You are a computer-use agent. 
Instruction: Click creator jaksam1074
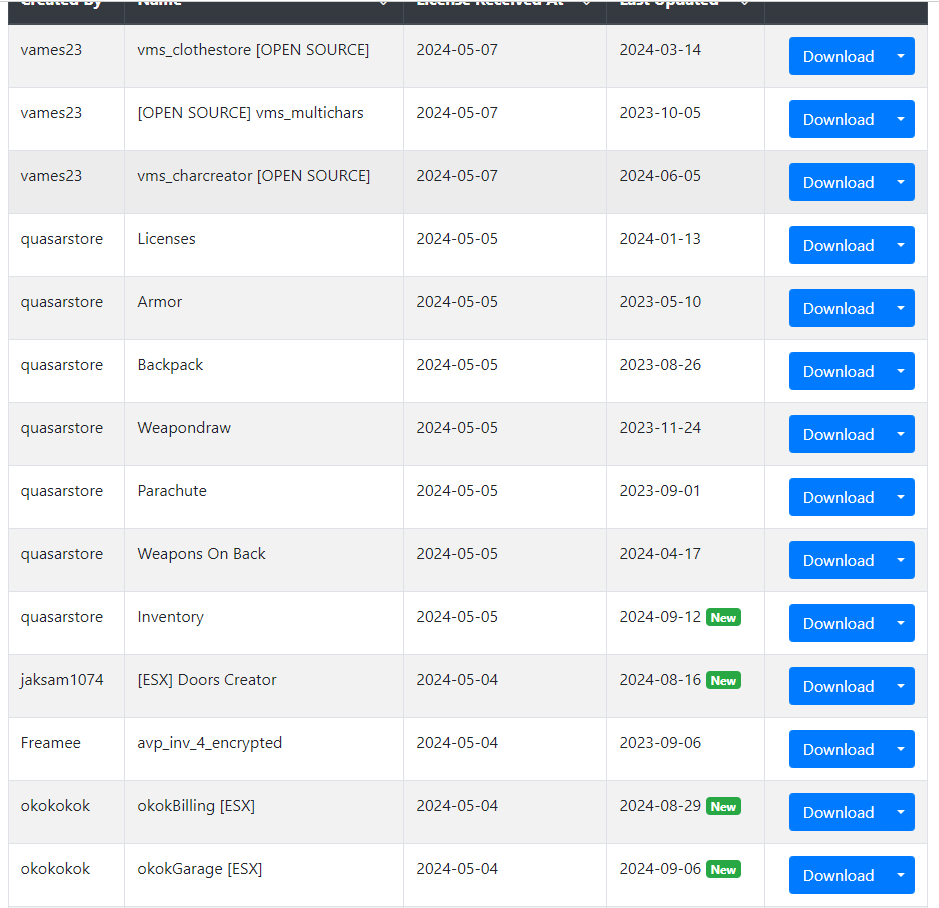coord(62,680)
